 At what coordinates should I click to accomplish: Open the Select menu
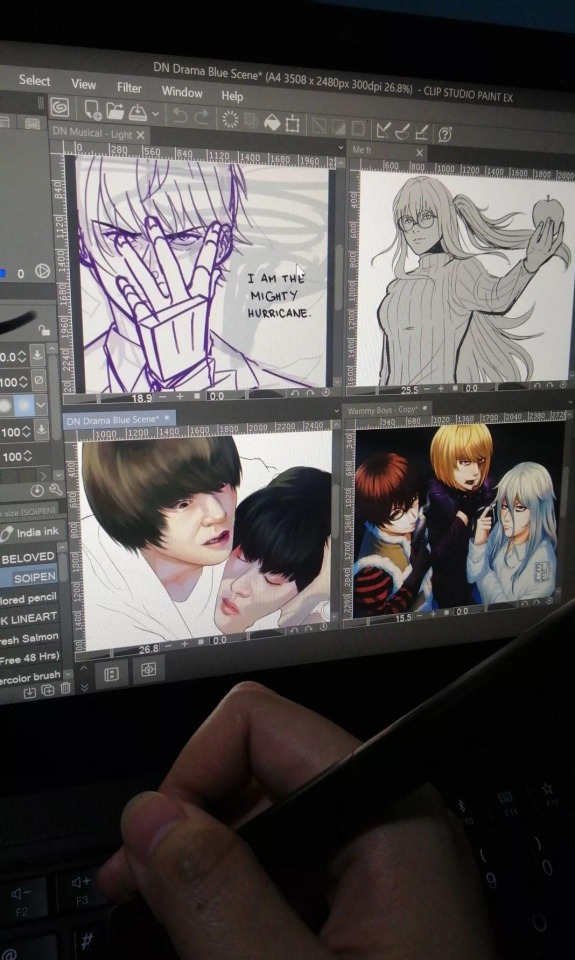[x=34, y=80]
